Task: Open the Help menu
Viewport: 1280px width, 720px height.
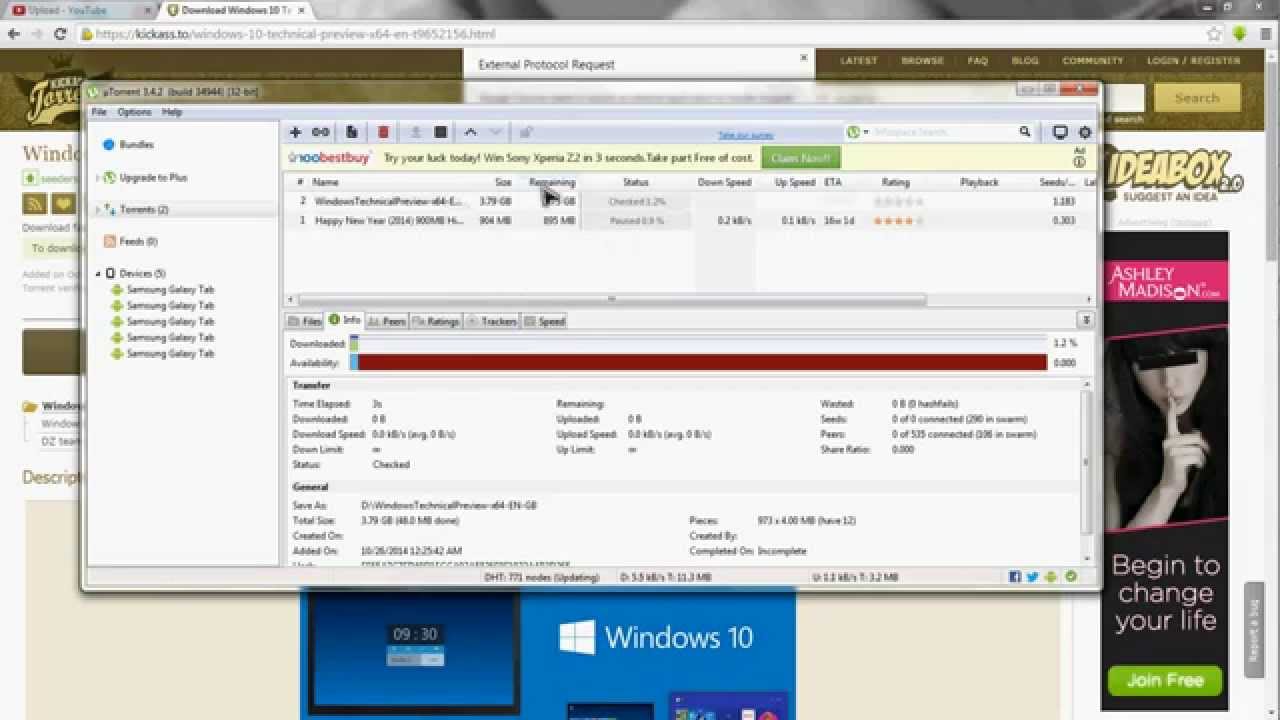Action: tap(172, 112)
